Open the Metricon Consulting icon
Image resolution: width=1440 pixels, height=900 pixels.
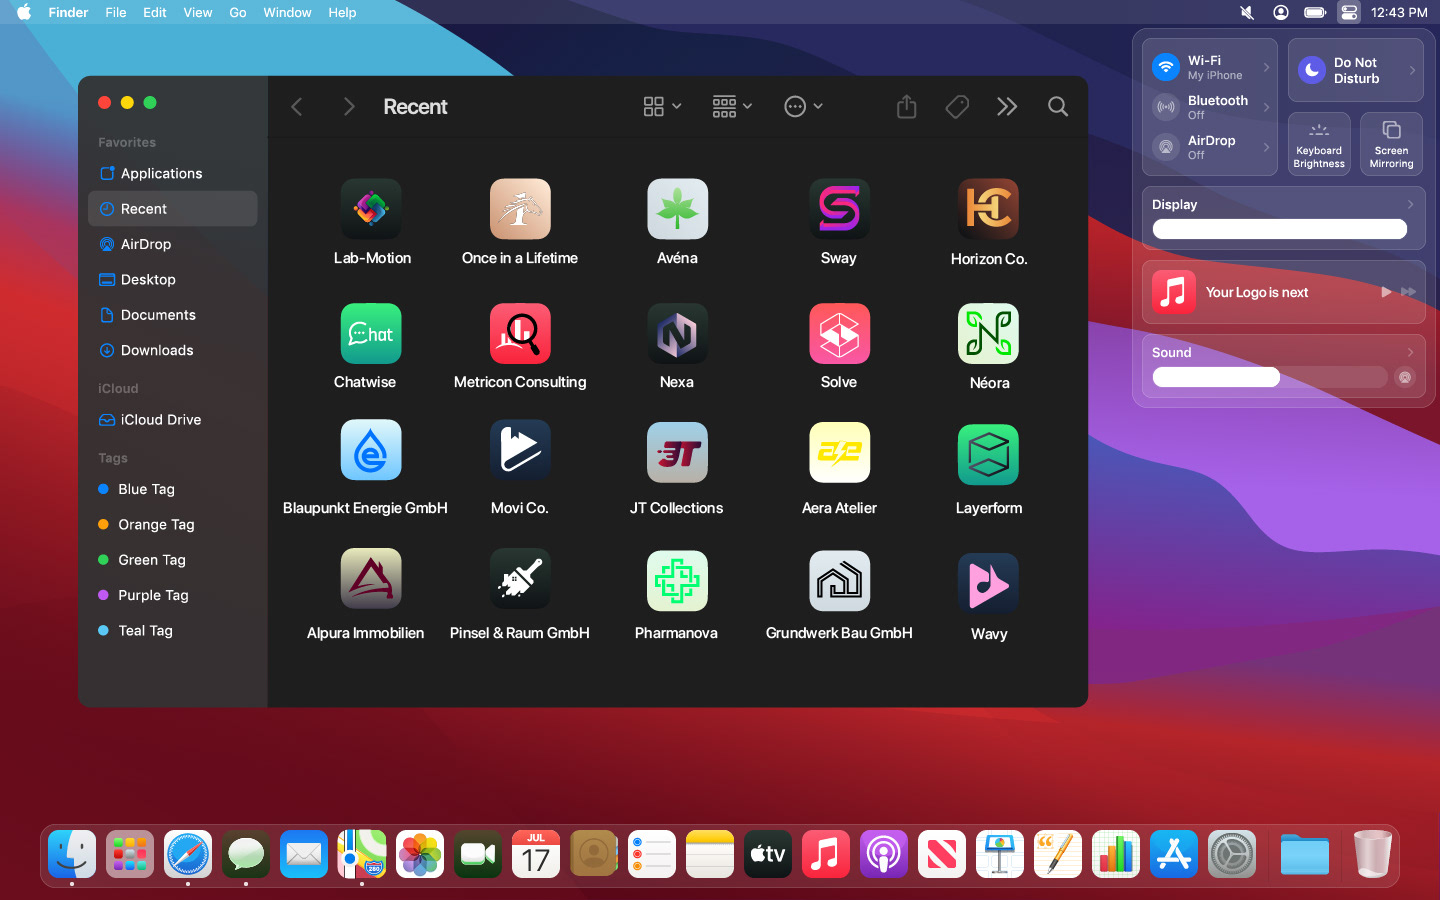click(x=520, y=333)
